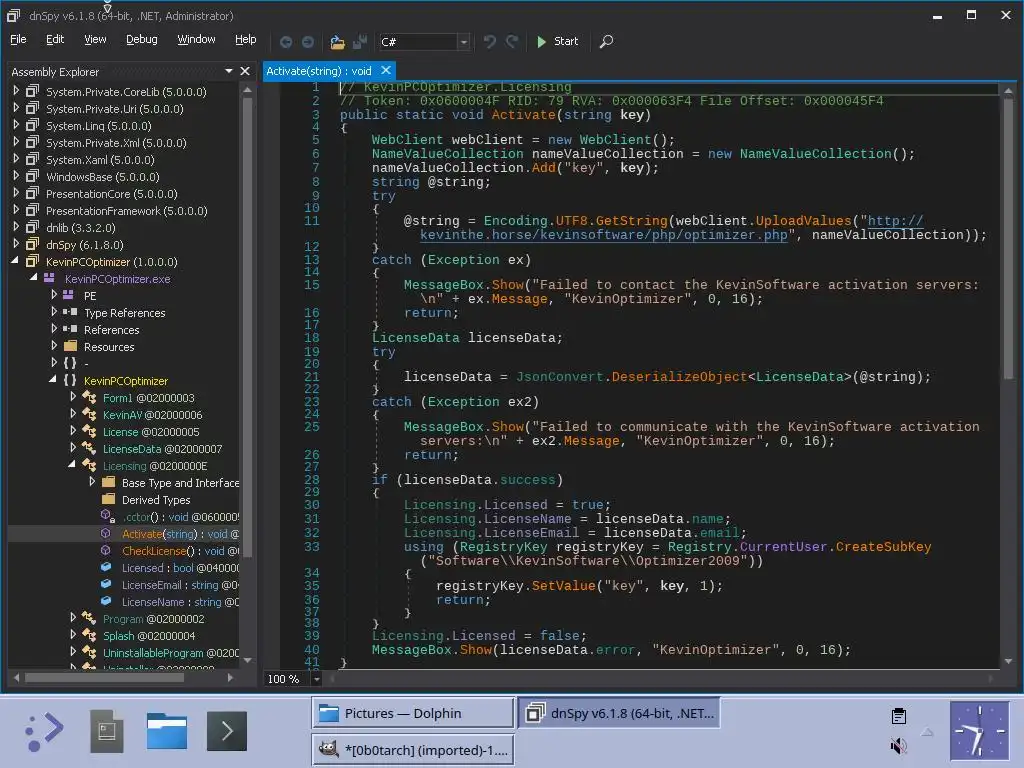This screenshot has width=1024, height=768.
Task: Open the Debug menu
Action: (142, 39)
